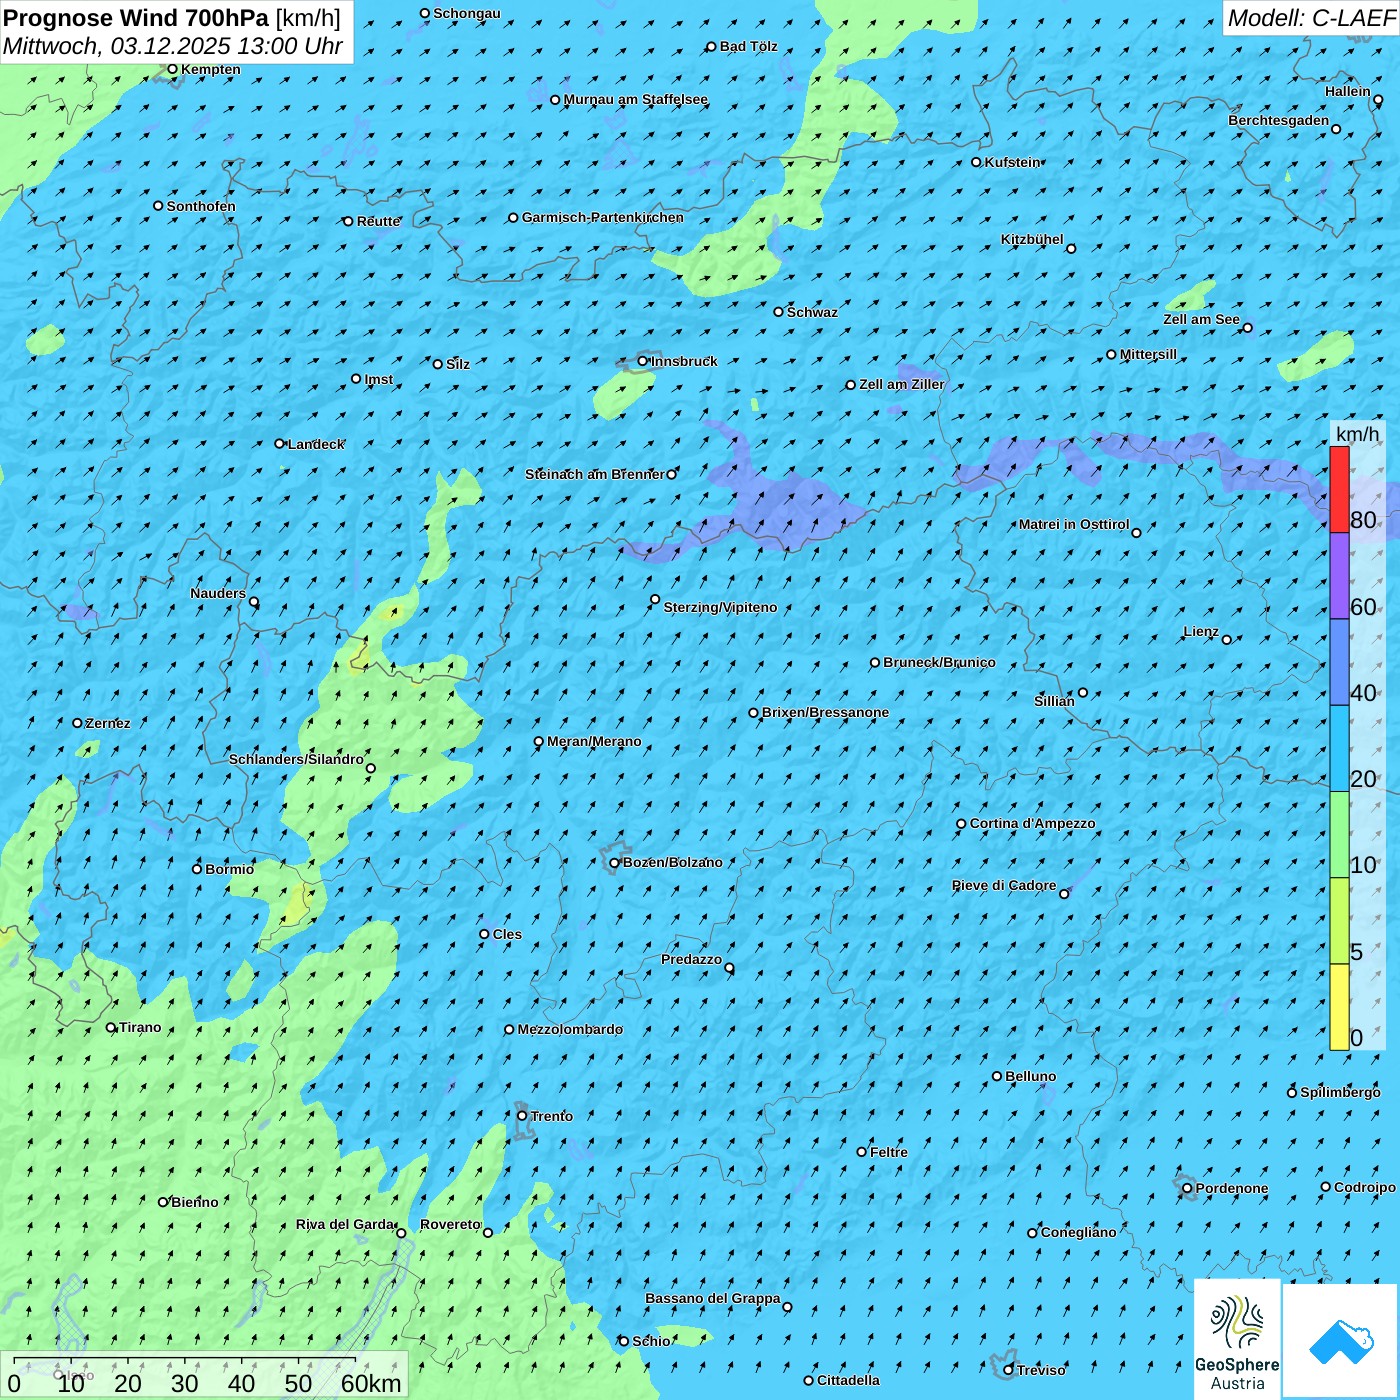Click the Kitzbühel label
The image size is (1400, 1400).
[1032, 240]
